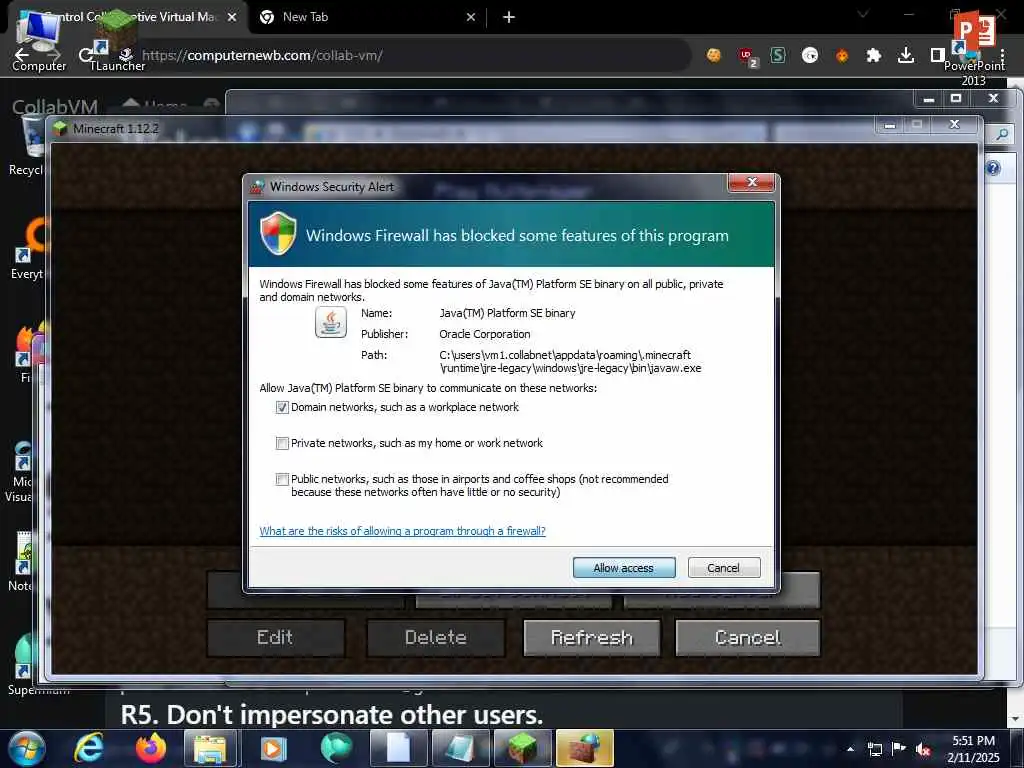Click the Minecraft Cancel button
The image size is (1024, 768).
(x=748, y=637)
